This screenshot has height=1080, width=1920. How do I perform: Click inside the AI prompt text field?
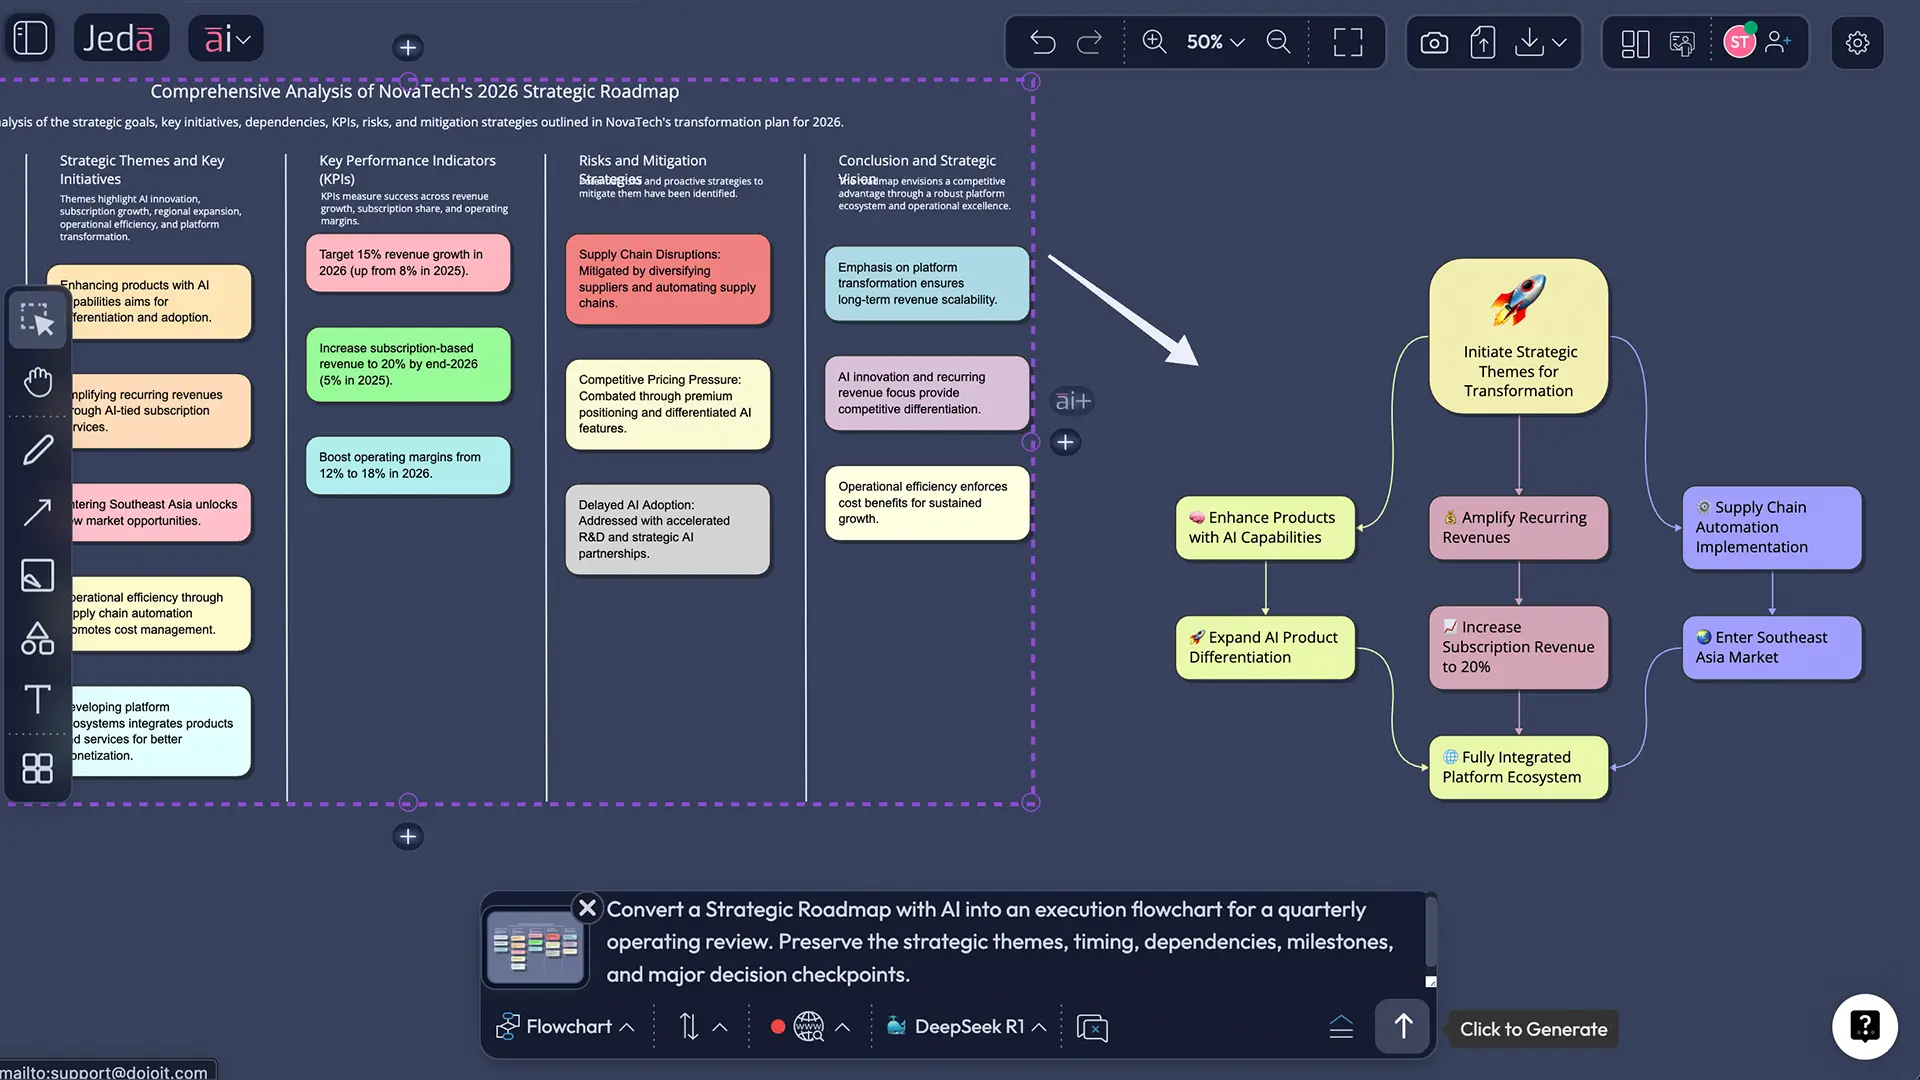[1000, 941]
